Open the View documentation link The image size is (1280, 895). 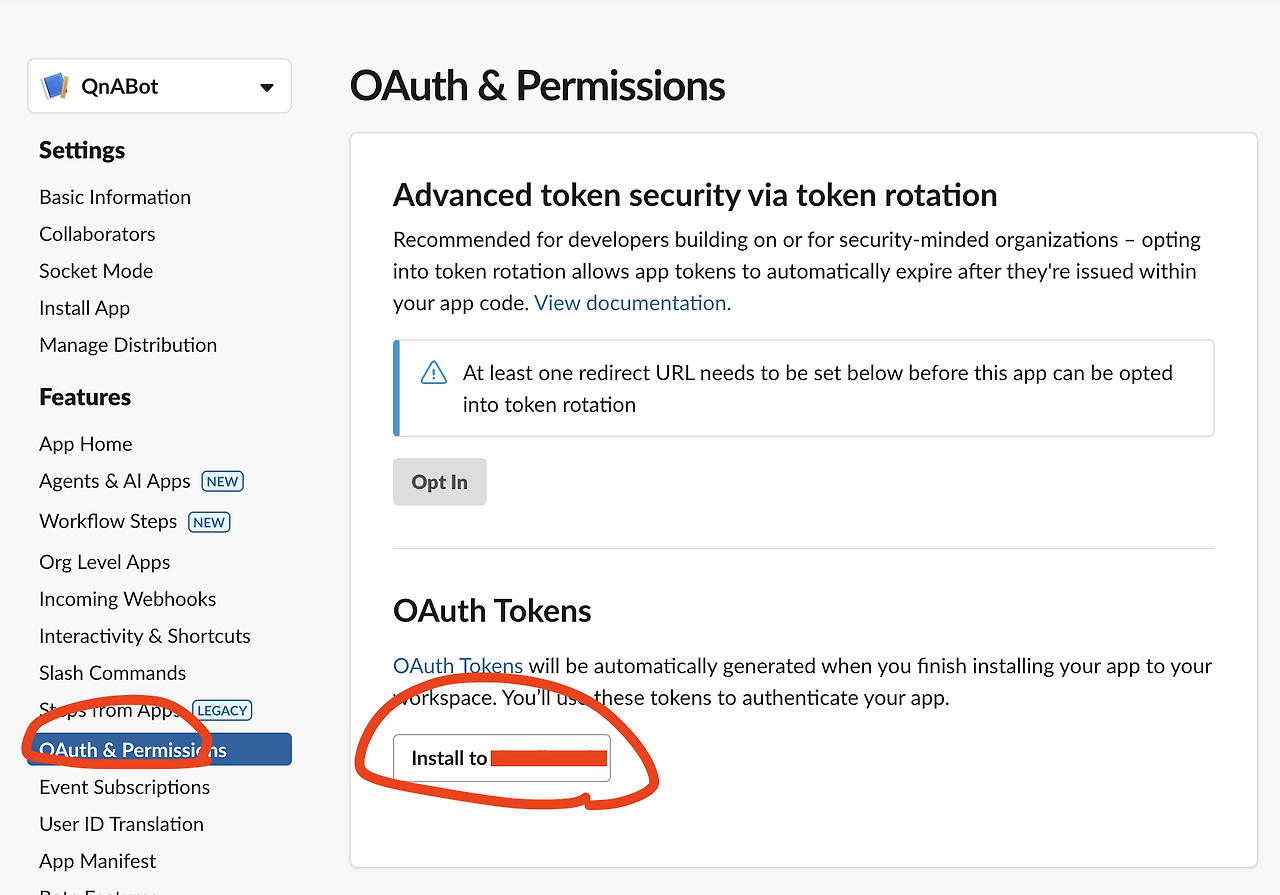632,303
